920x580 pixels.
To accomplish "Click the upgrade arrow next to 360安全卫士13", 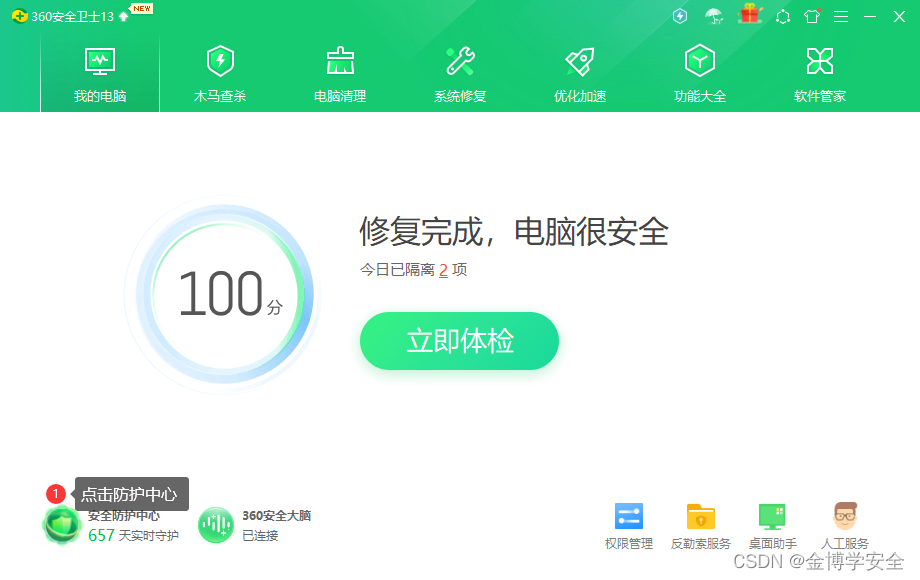I will [123, 16].
